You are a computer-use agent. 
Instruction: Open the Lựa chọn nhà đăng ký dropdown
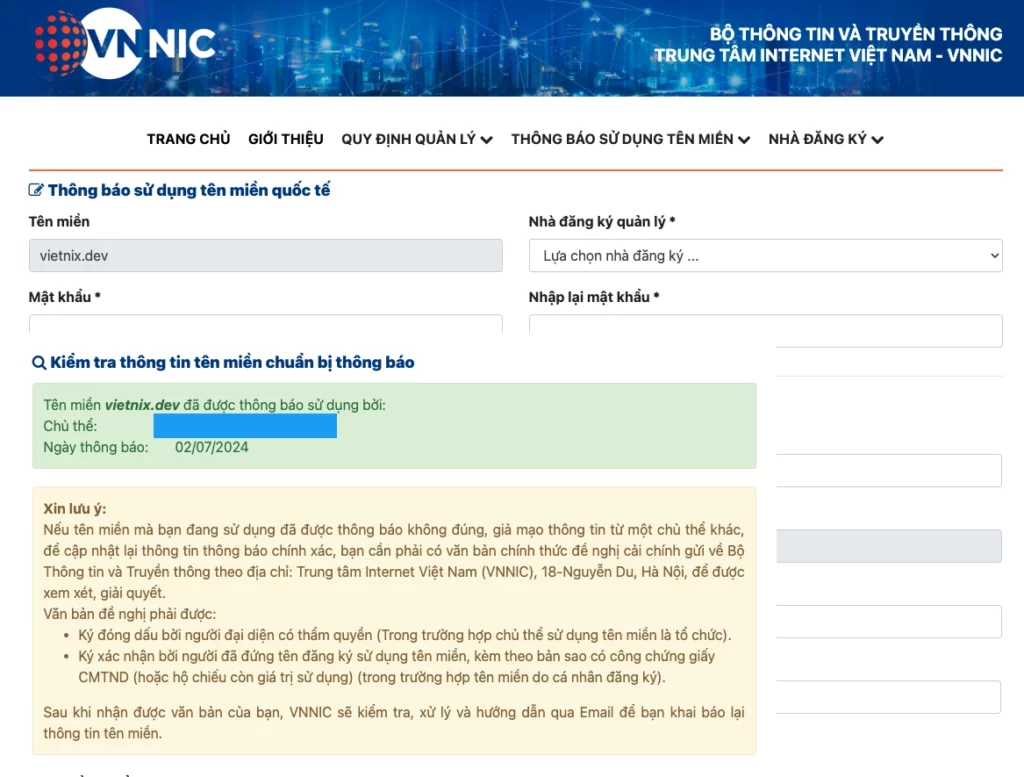[x=765, y=256]
